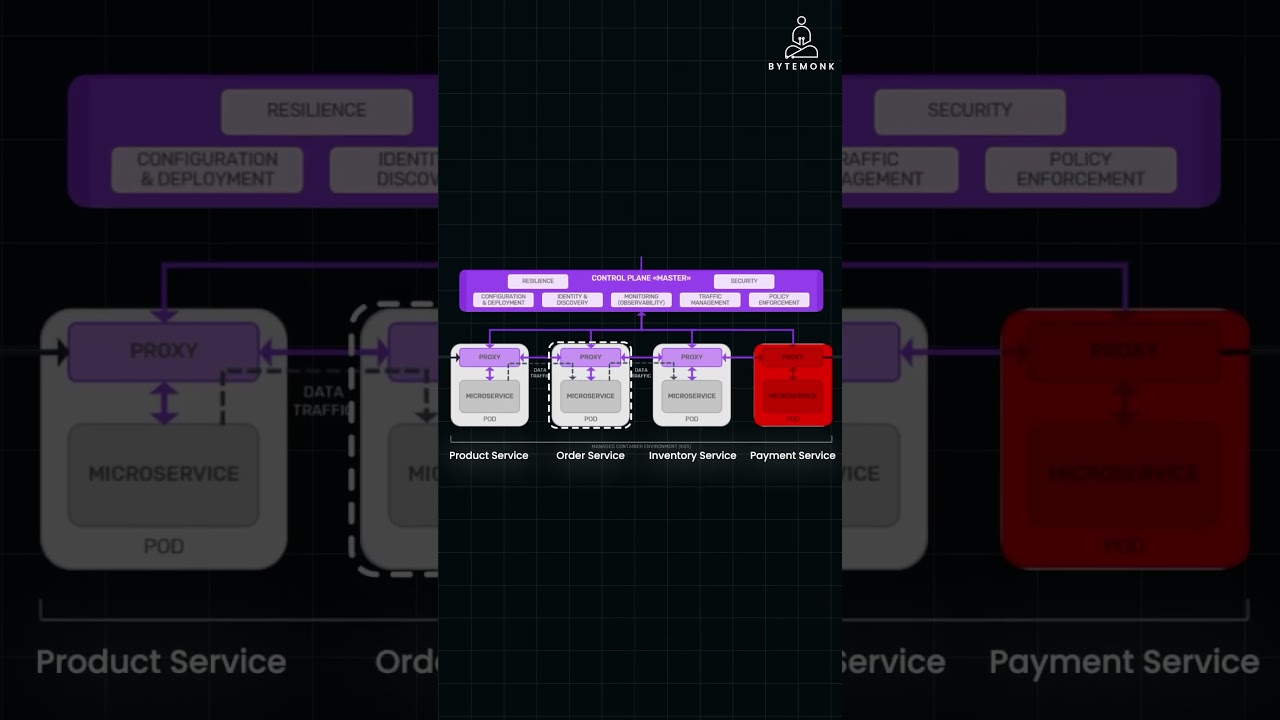Click the large blurred Payment Service text in background

pyautogui.click(x=1124, y=662)
